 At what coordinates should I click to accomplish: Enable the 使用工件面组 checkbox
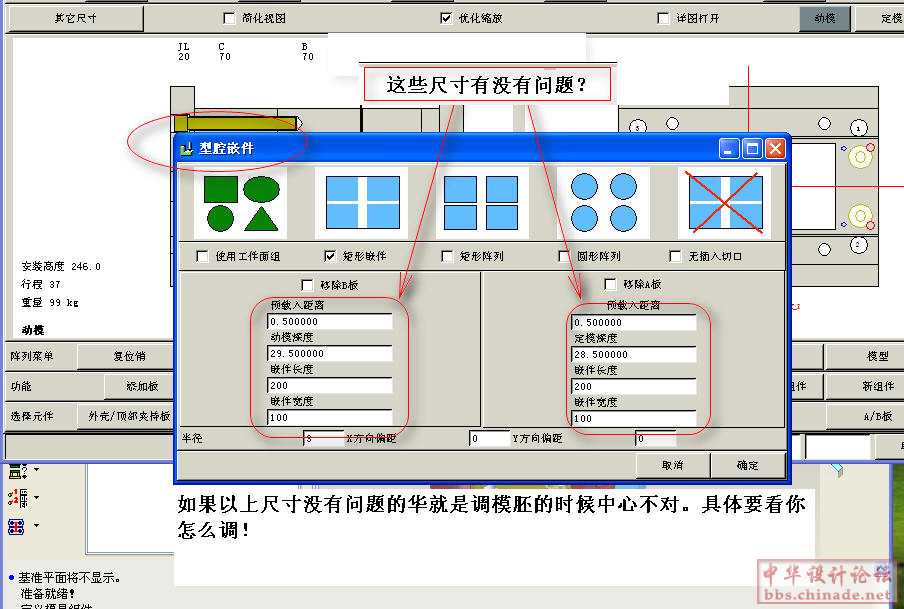pos(202,256)
